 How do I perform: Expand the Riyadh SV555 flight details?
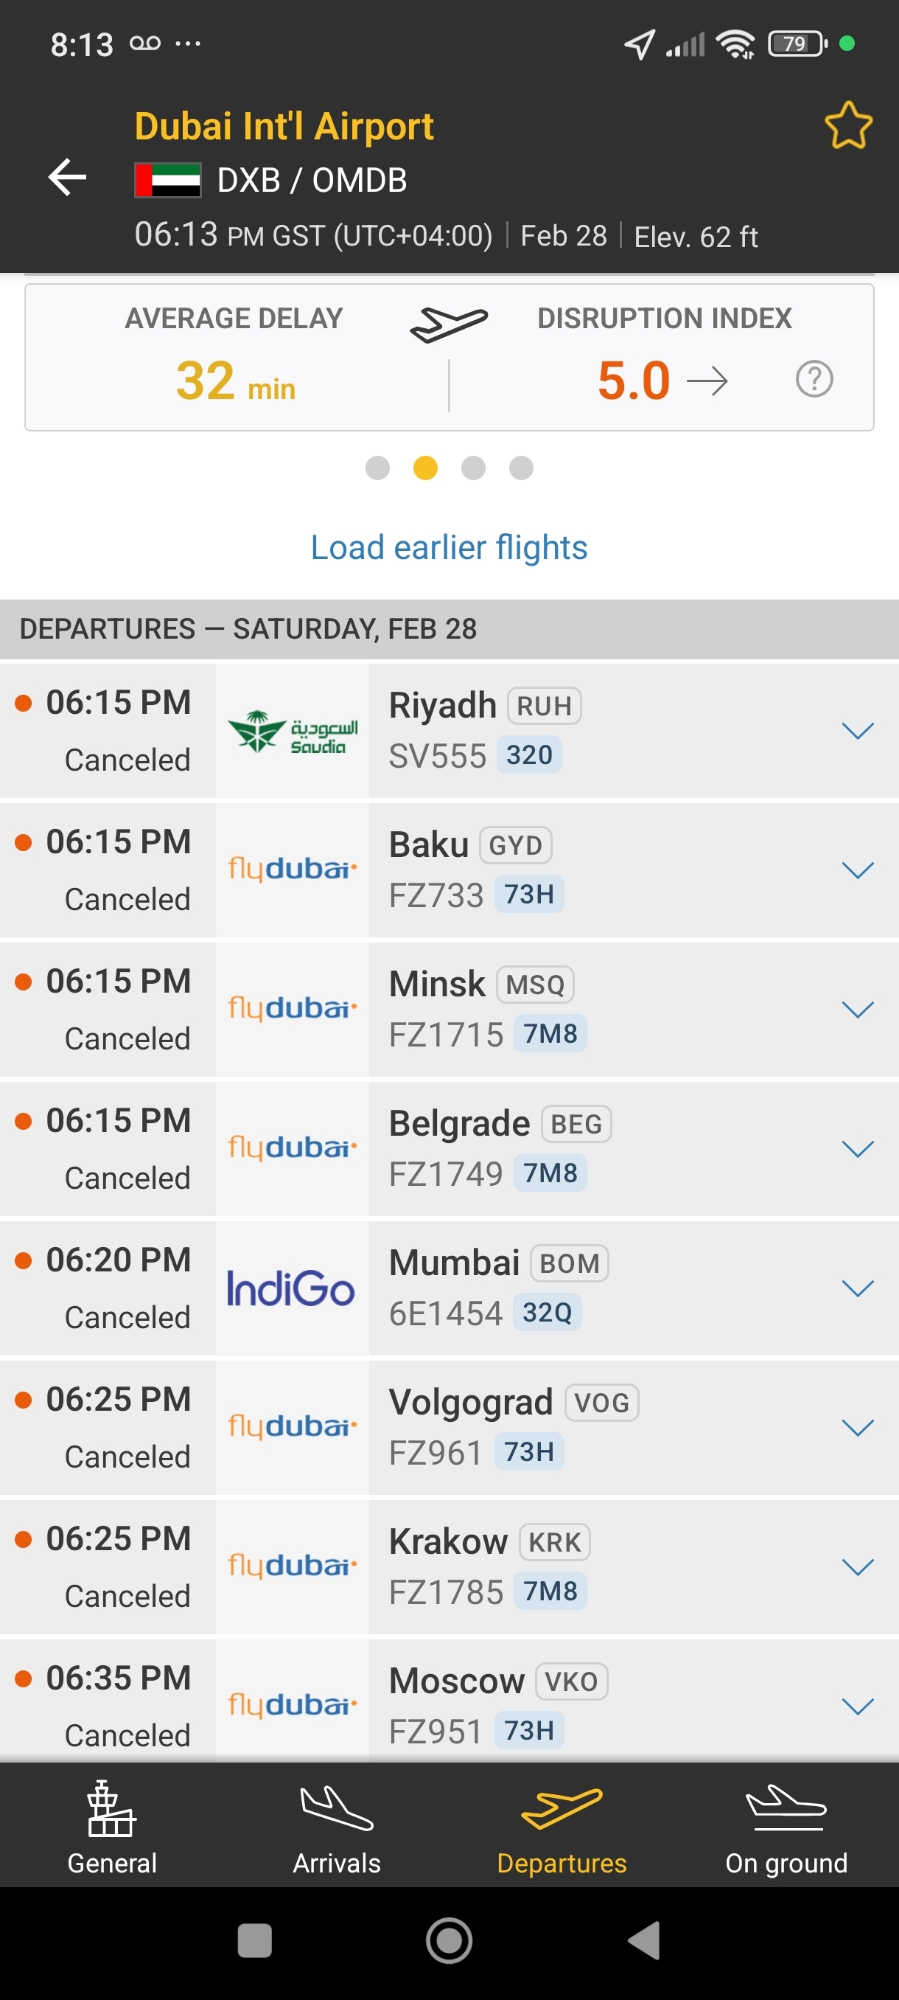click(858, 731)
